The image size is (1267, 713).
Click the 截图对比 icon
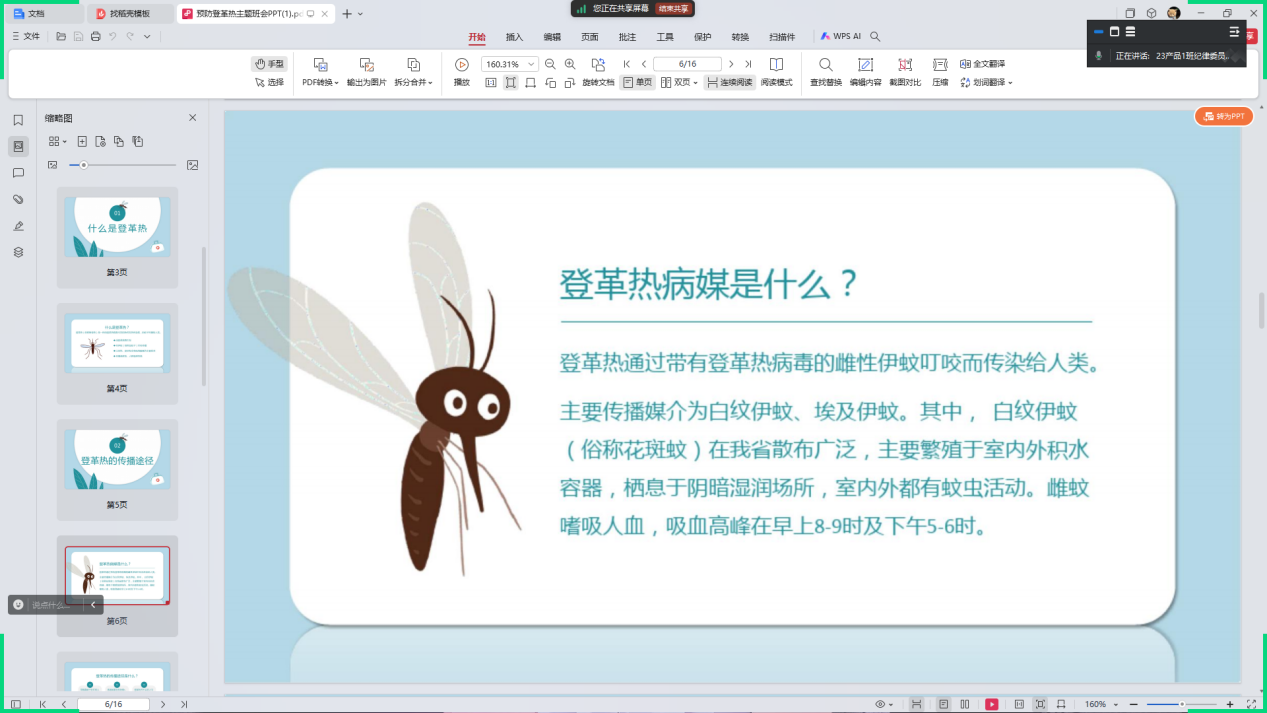click(x=904, y=65)
